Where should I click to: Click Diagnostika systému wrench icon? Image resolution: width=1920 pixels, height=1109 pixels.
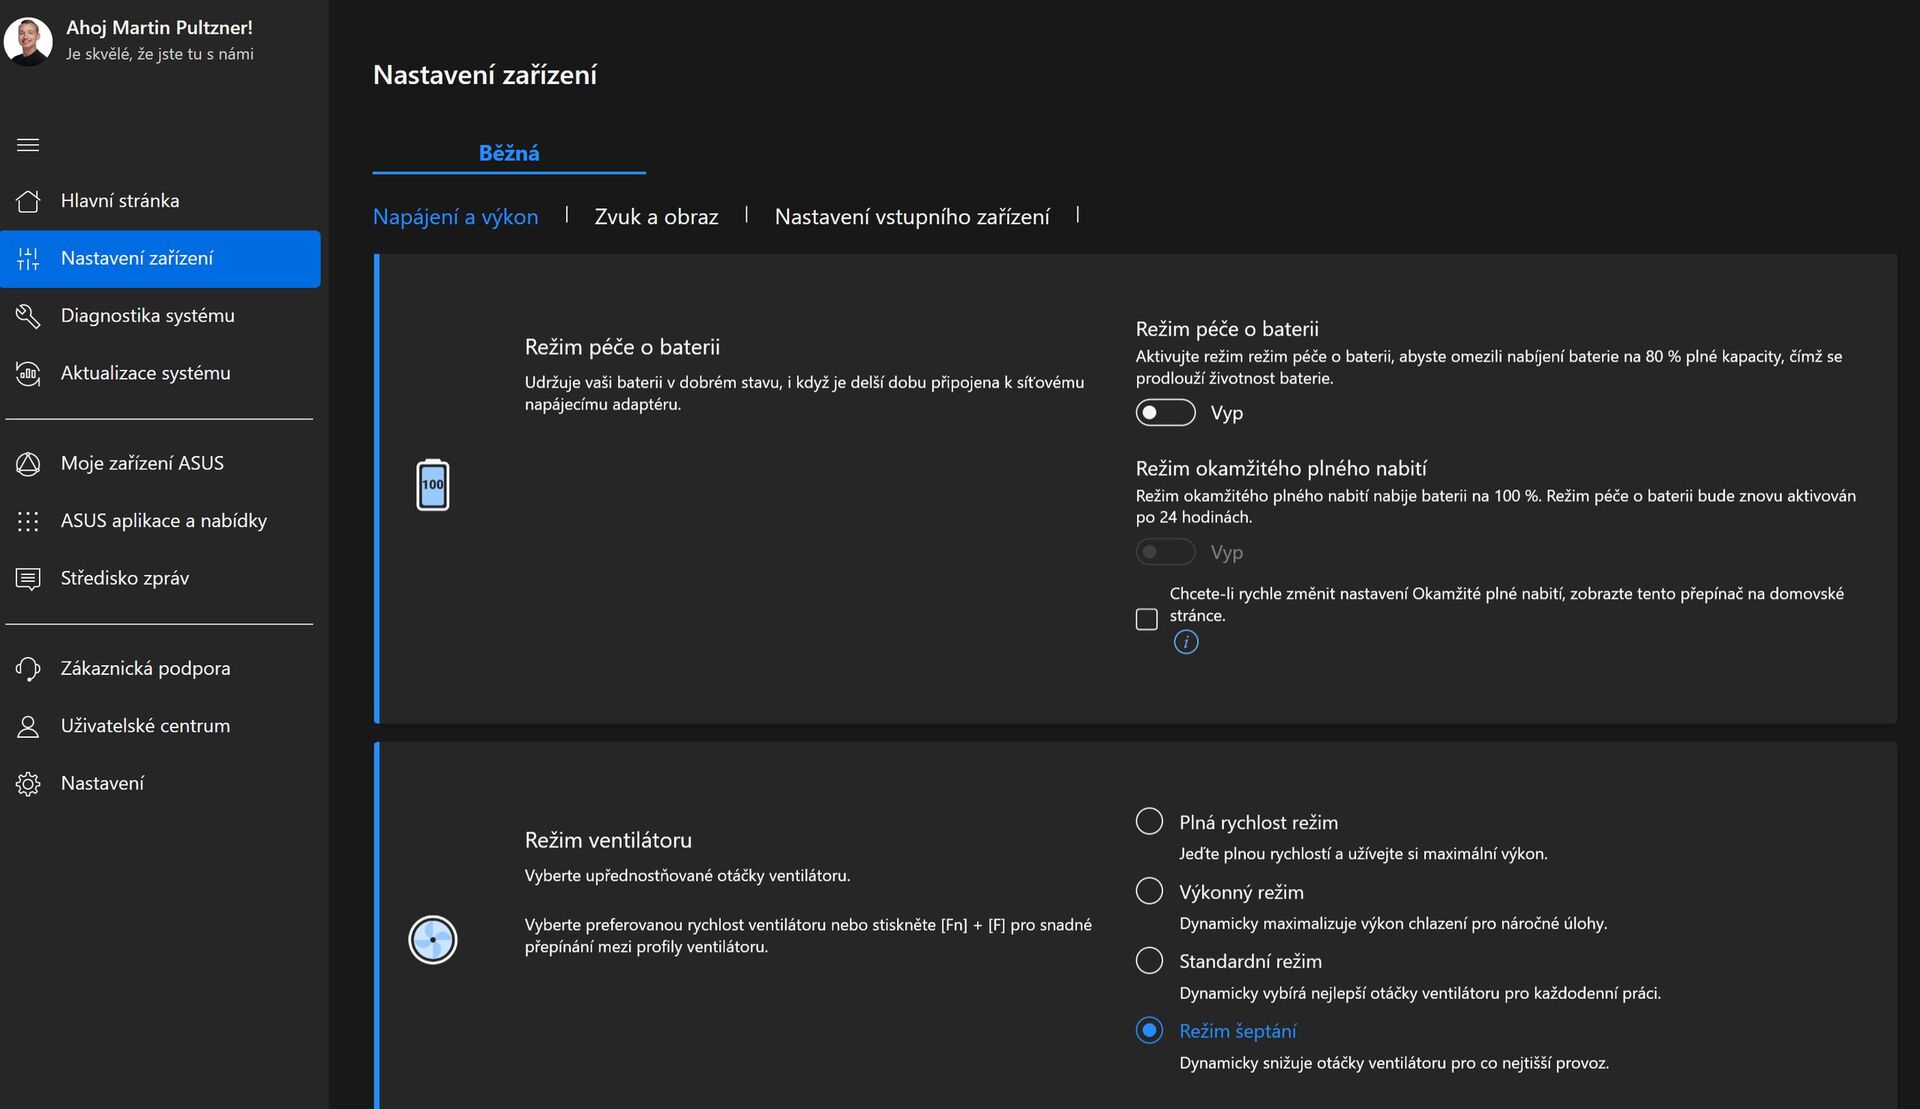(x=28, y=316)
